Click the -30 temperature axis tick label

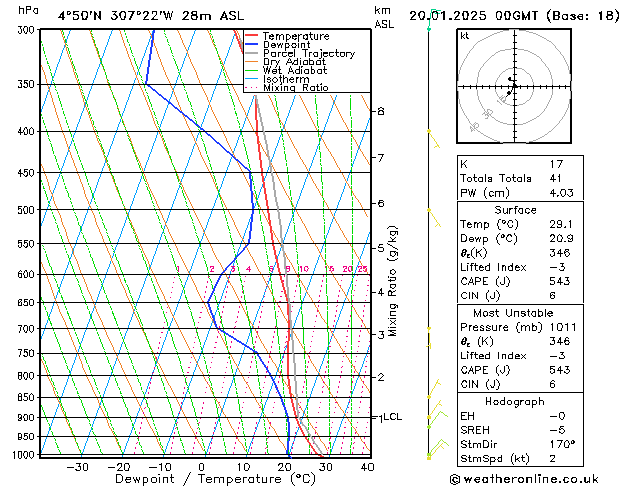pyautogui.click(x=77, y=467)
